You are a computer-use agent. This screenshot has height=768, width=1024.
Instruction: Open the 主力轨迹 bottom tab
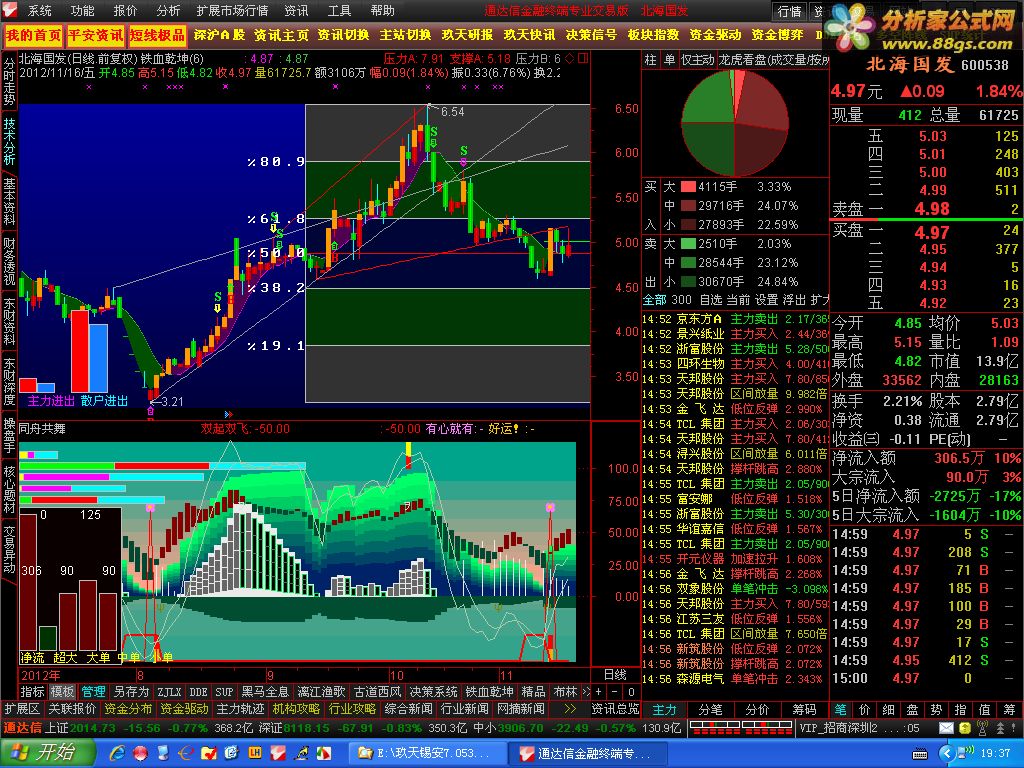(240, 709)
